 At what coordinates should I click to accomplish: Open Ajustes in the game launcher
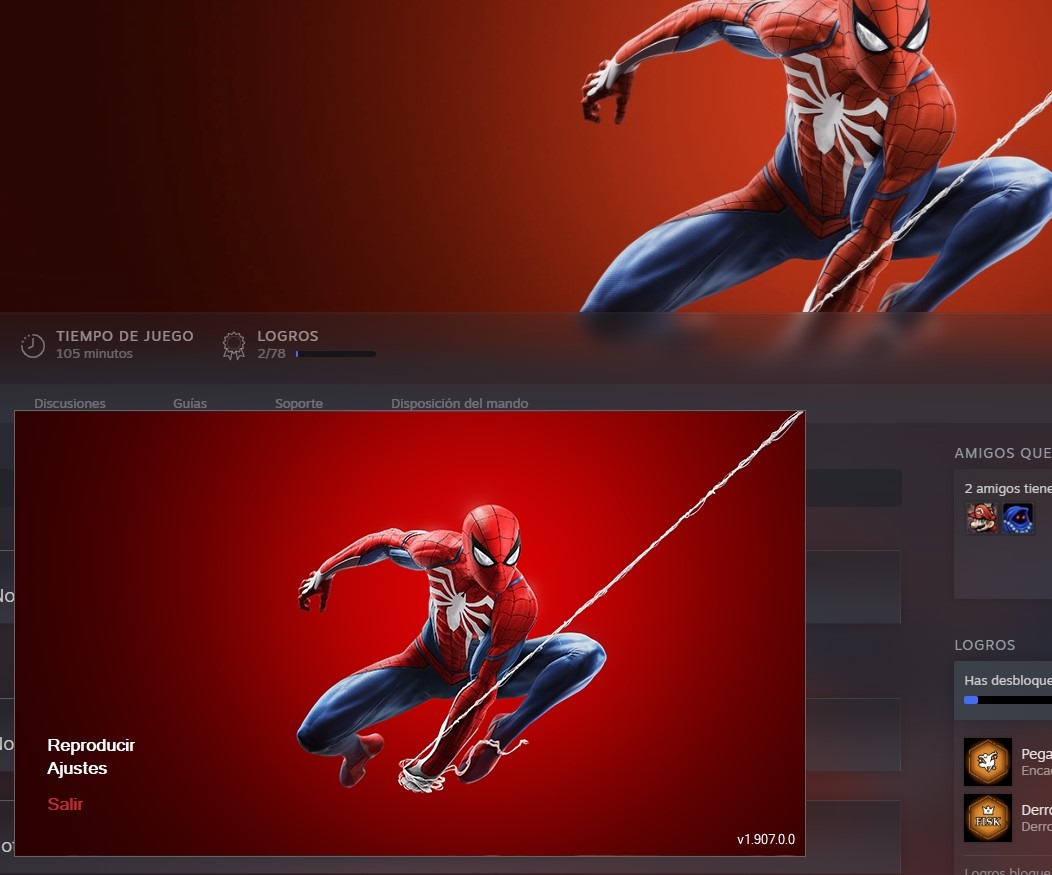[77, 768]
